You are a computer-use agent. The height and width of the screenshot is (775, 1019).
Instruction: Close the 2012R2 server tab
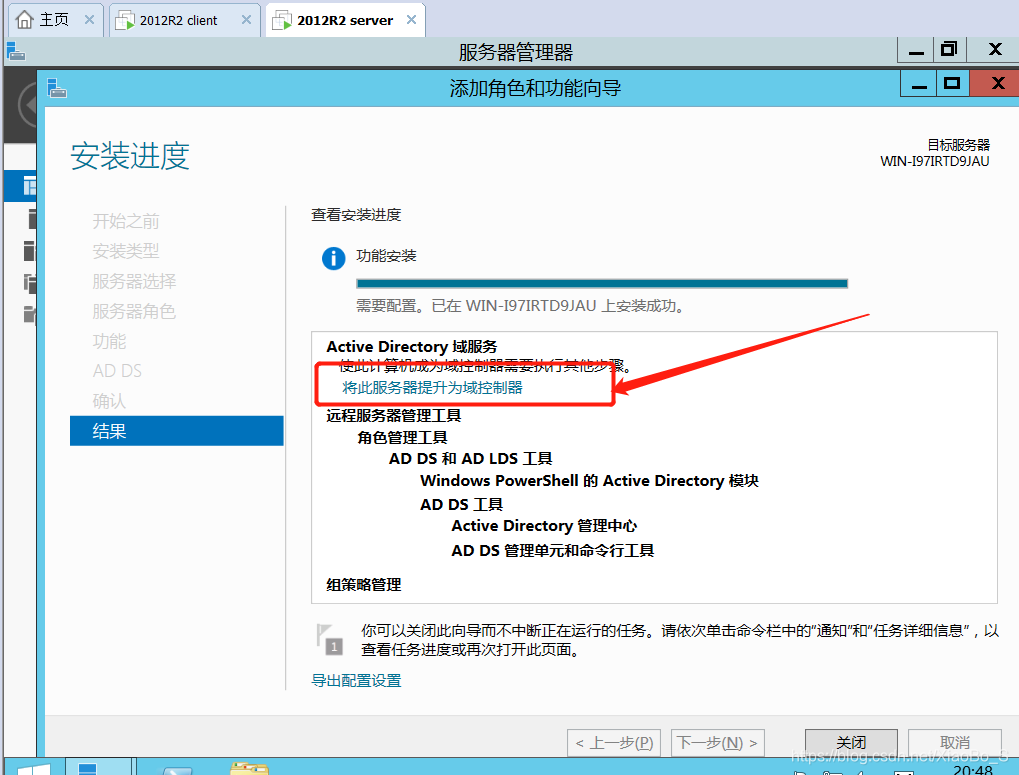(411, 20)
